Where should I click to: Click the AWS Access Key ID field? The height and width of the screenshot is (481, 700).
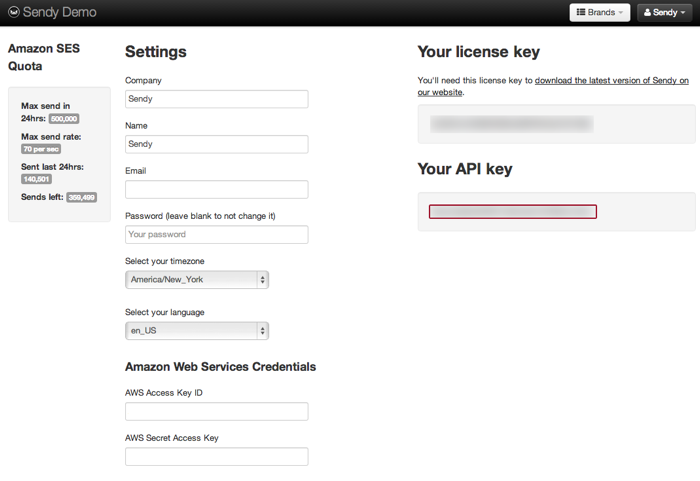[x=216, y=411]
